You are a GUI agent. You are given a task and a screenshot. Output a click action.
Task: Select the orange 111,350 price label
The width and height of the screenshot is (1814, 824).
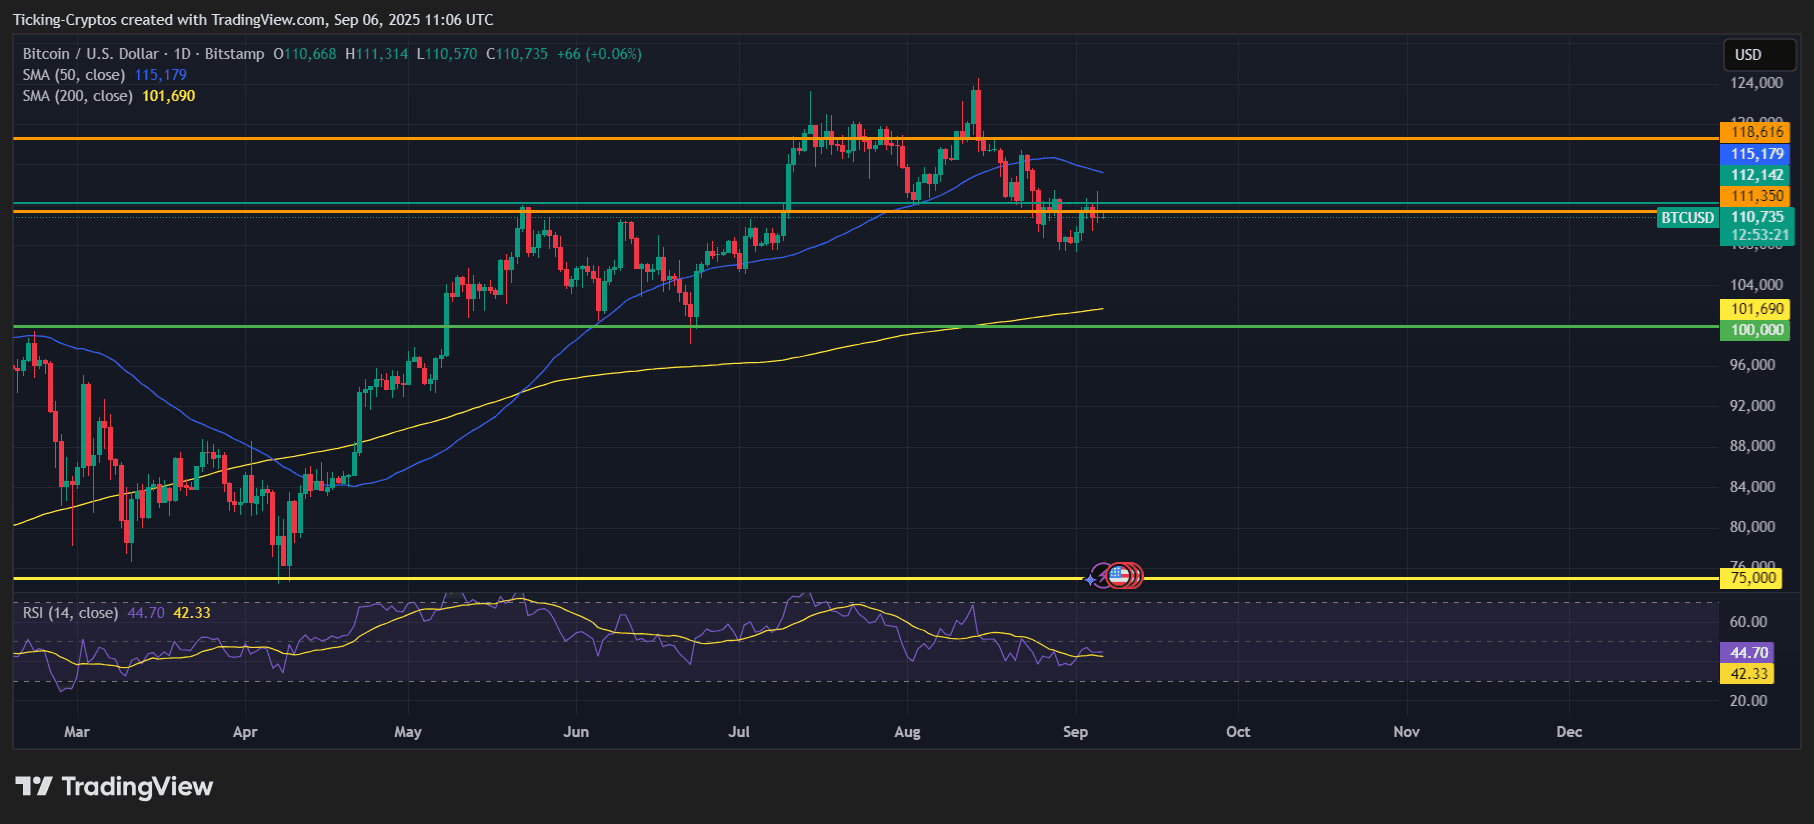[1756, 196]
